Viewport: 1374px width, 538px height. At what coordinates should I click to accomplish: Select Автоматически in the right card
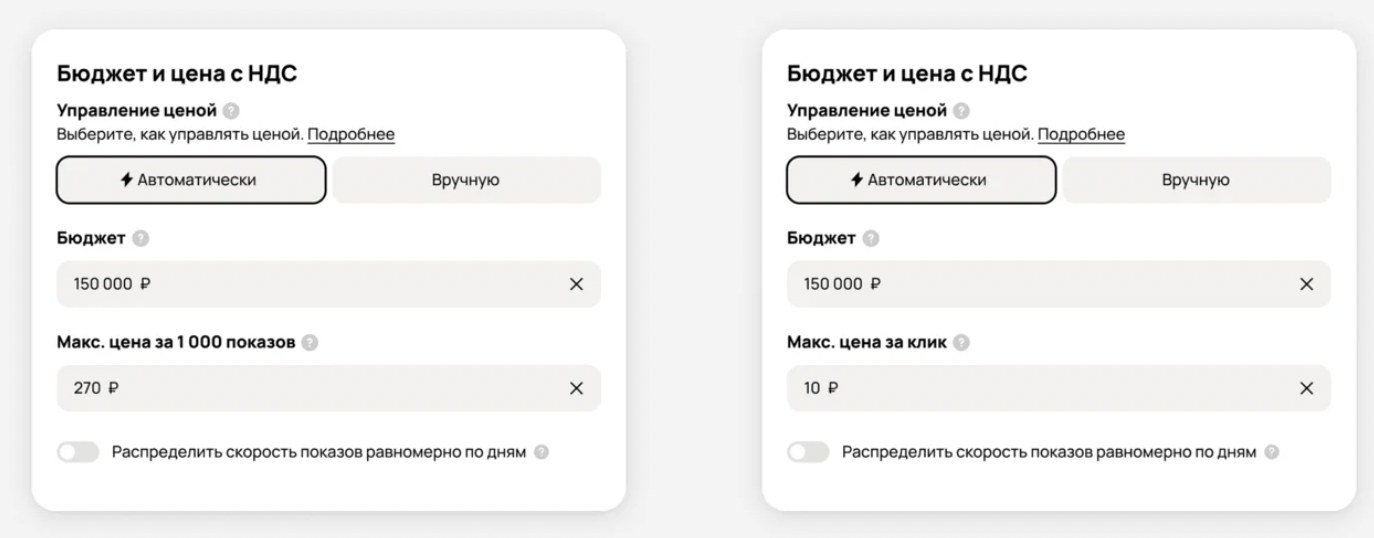(921, 180)
